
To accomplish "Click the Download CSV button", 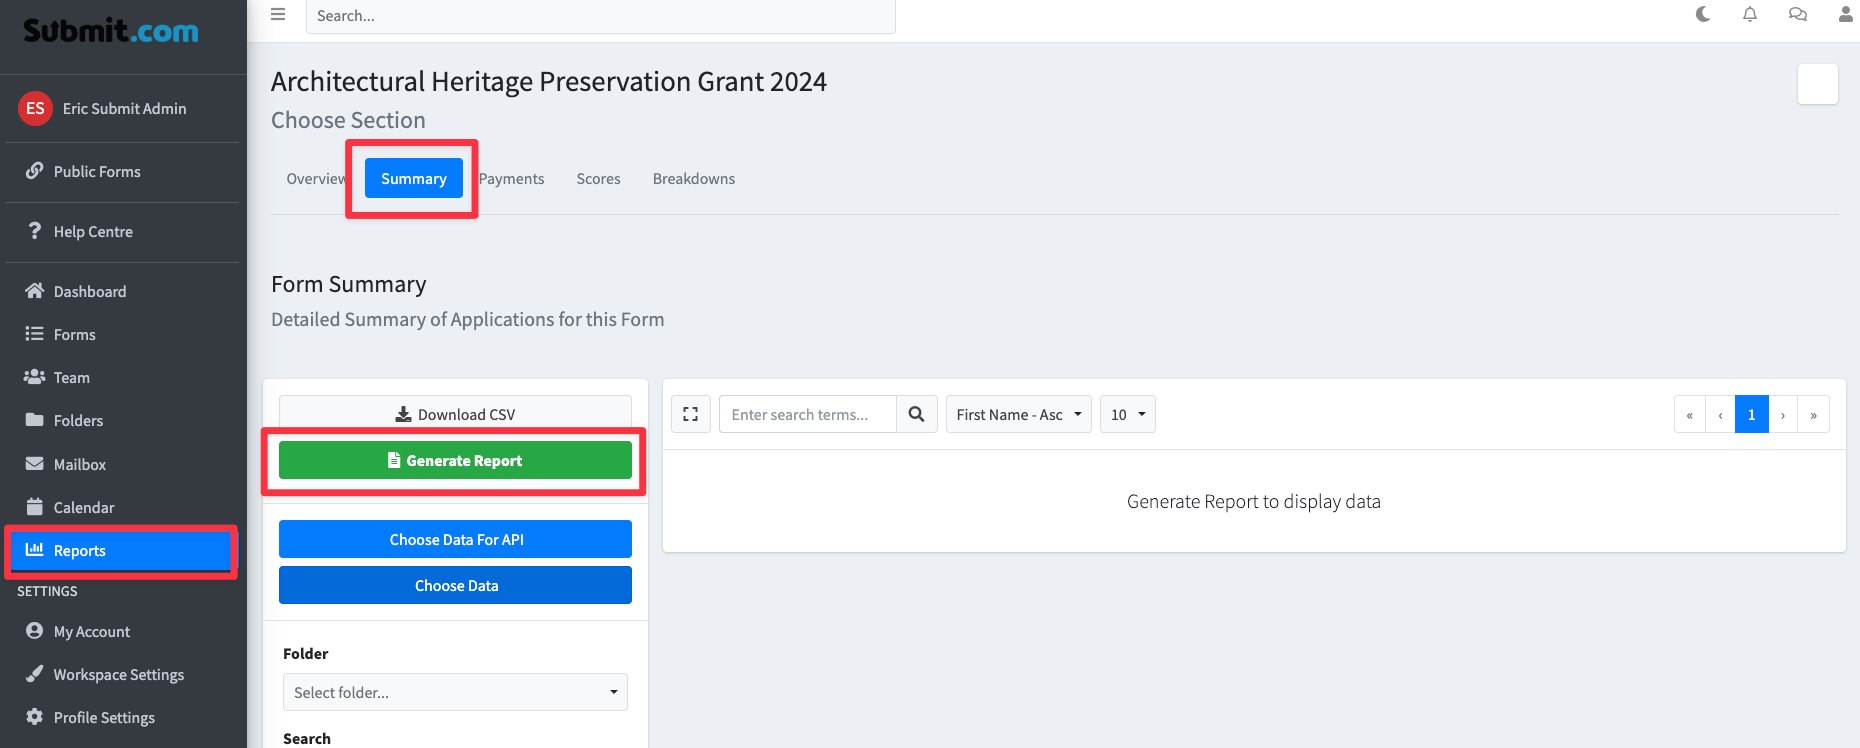I will click(455, 414).
